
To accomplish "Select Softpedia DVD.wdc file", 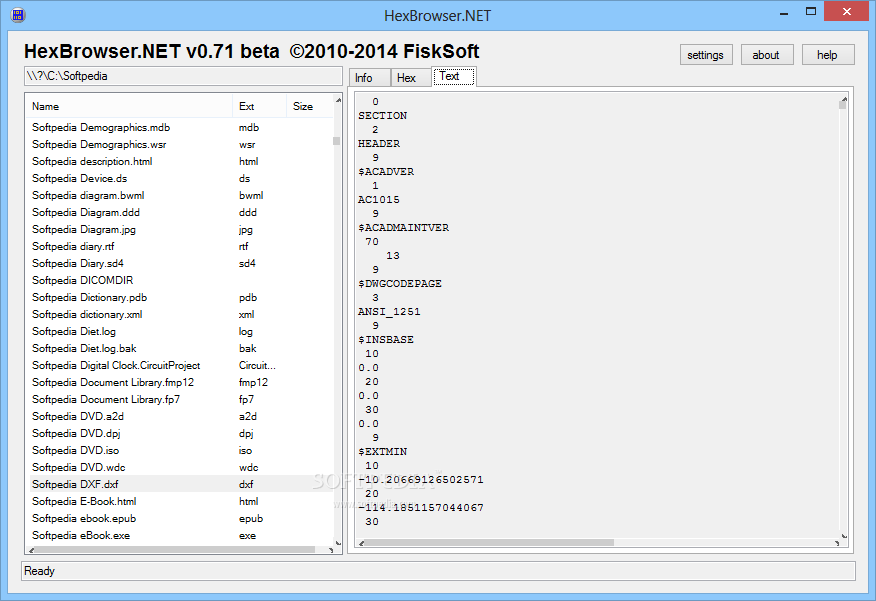I will click(180, 468).
